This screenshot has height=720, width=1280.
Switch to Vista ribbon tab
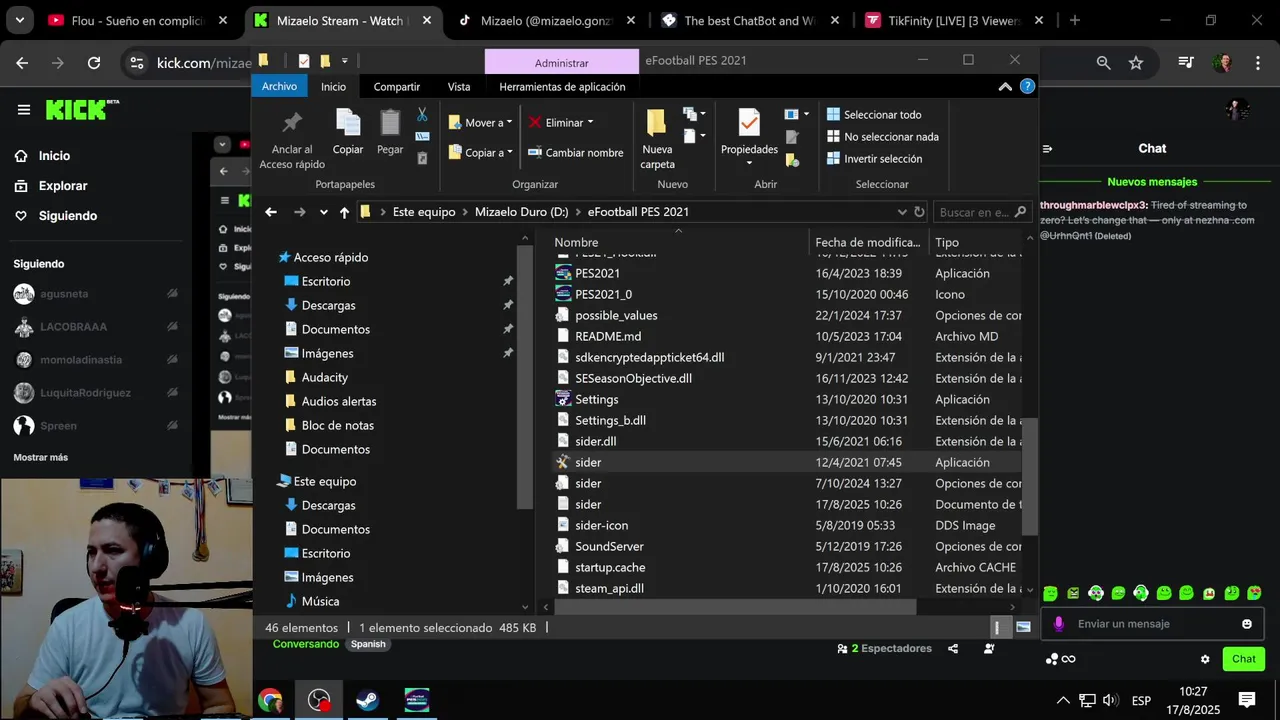pos(459,87)
